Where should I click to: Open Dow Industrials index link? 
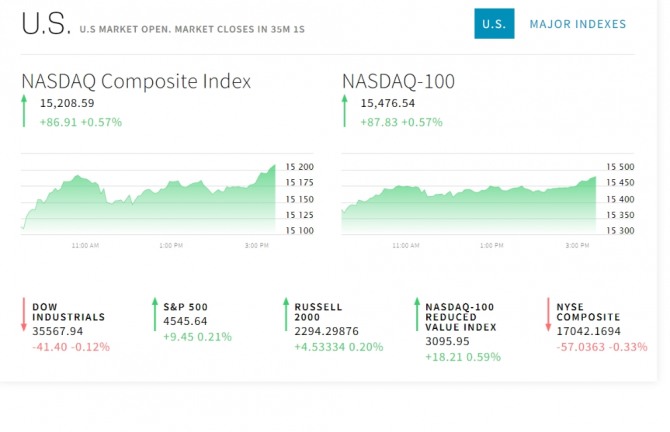click(68, 312)
